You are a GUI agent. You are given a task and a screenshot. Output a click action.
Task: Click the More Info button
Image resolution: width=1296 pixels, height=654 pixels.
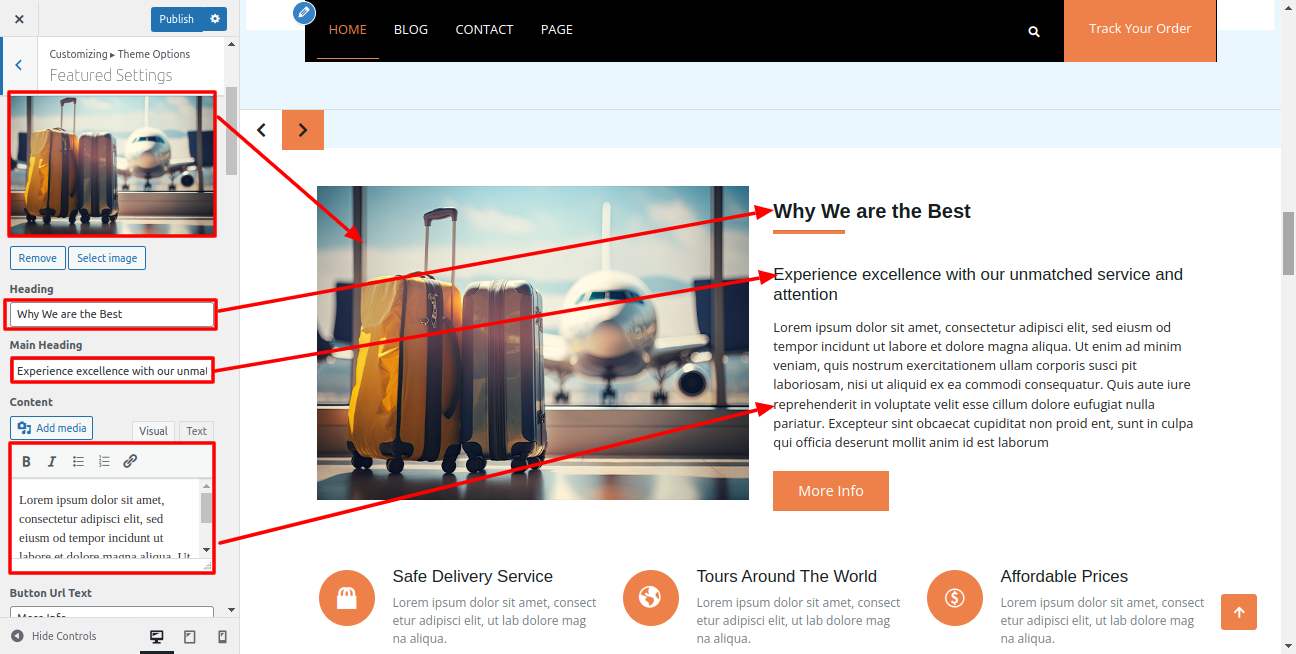[831, 491]
